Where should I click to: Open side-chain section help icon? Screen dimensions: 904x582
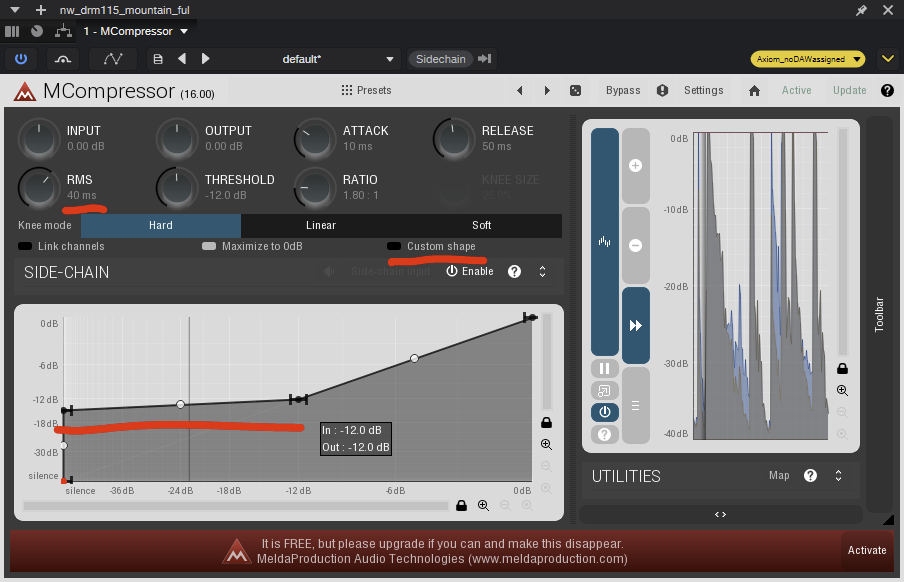514,272
